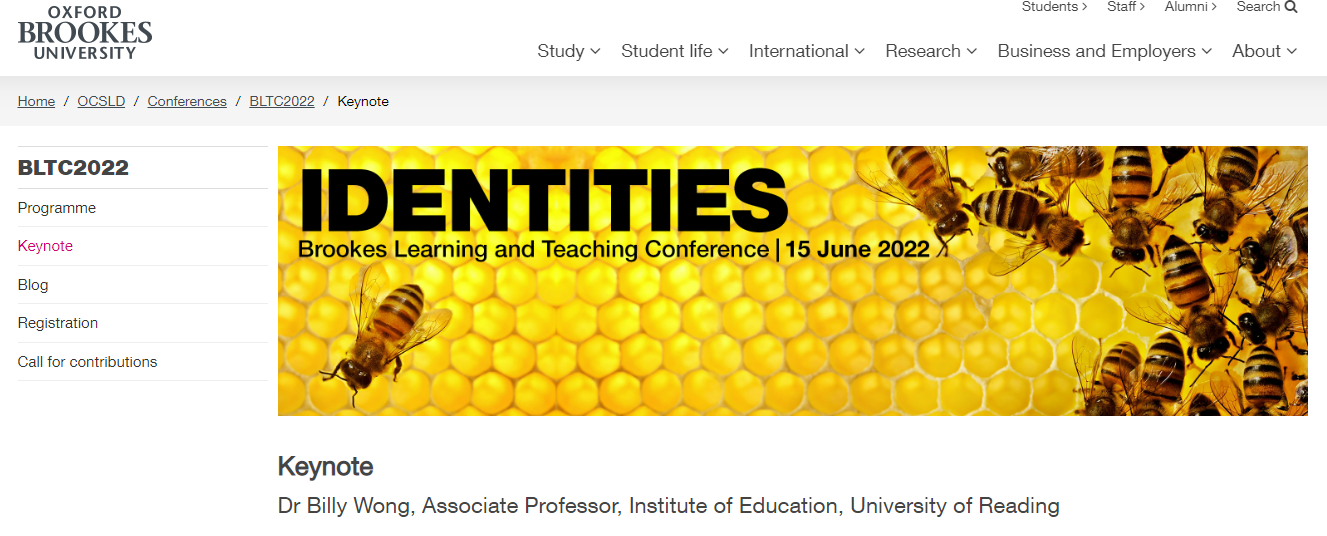The image size is (1327, 536).
Task: Open the International dropdown menu
Action: coord(806,51)
